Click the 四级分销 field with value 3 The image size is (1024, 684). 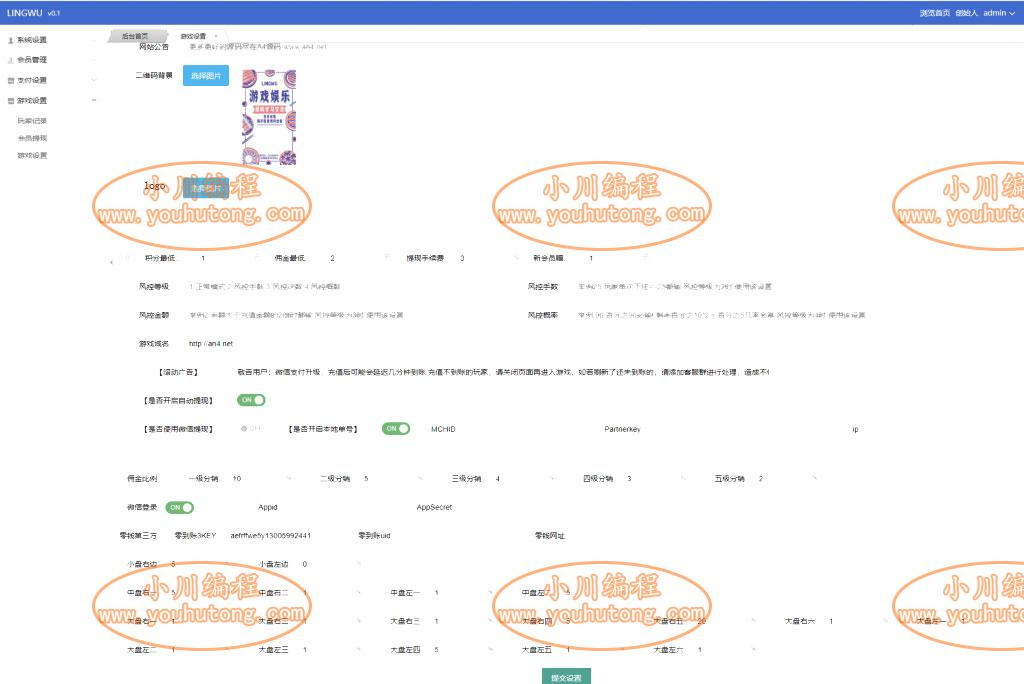coord(655,479)
